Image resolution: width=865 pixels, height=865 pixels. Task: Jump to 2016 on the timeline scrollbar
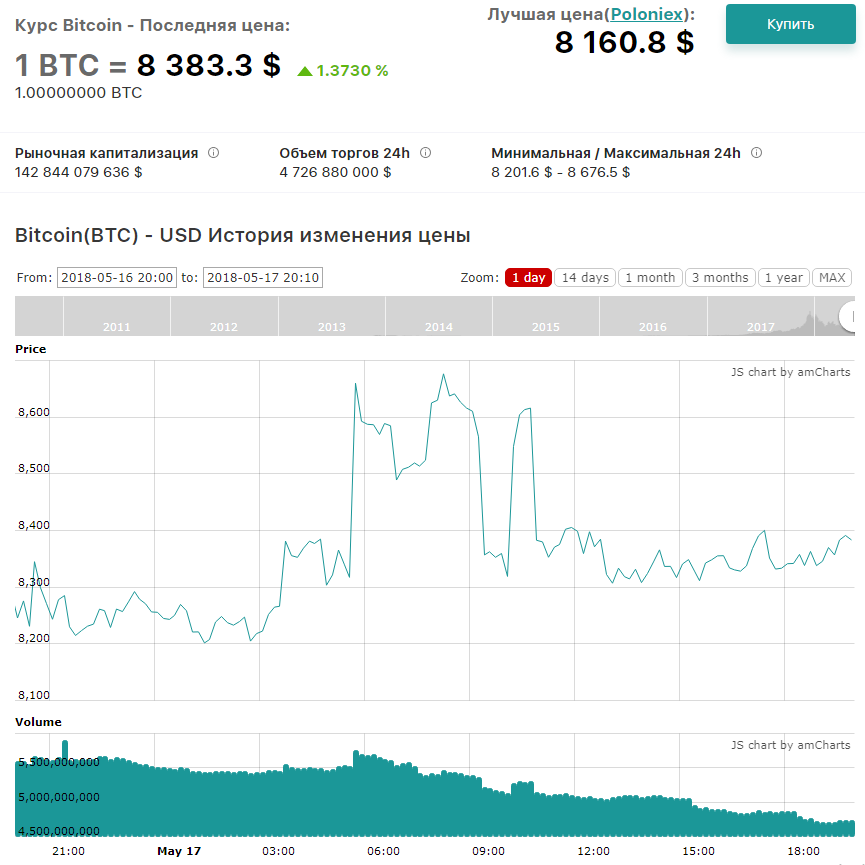(653, 316)
